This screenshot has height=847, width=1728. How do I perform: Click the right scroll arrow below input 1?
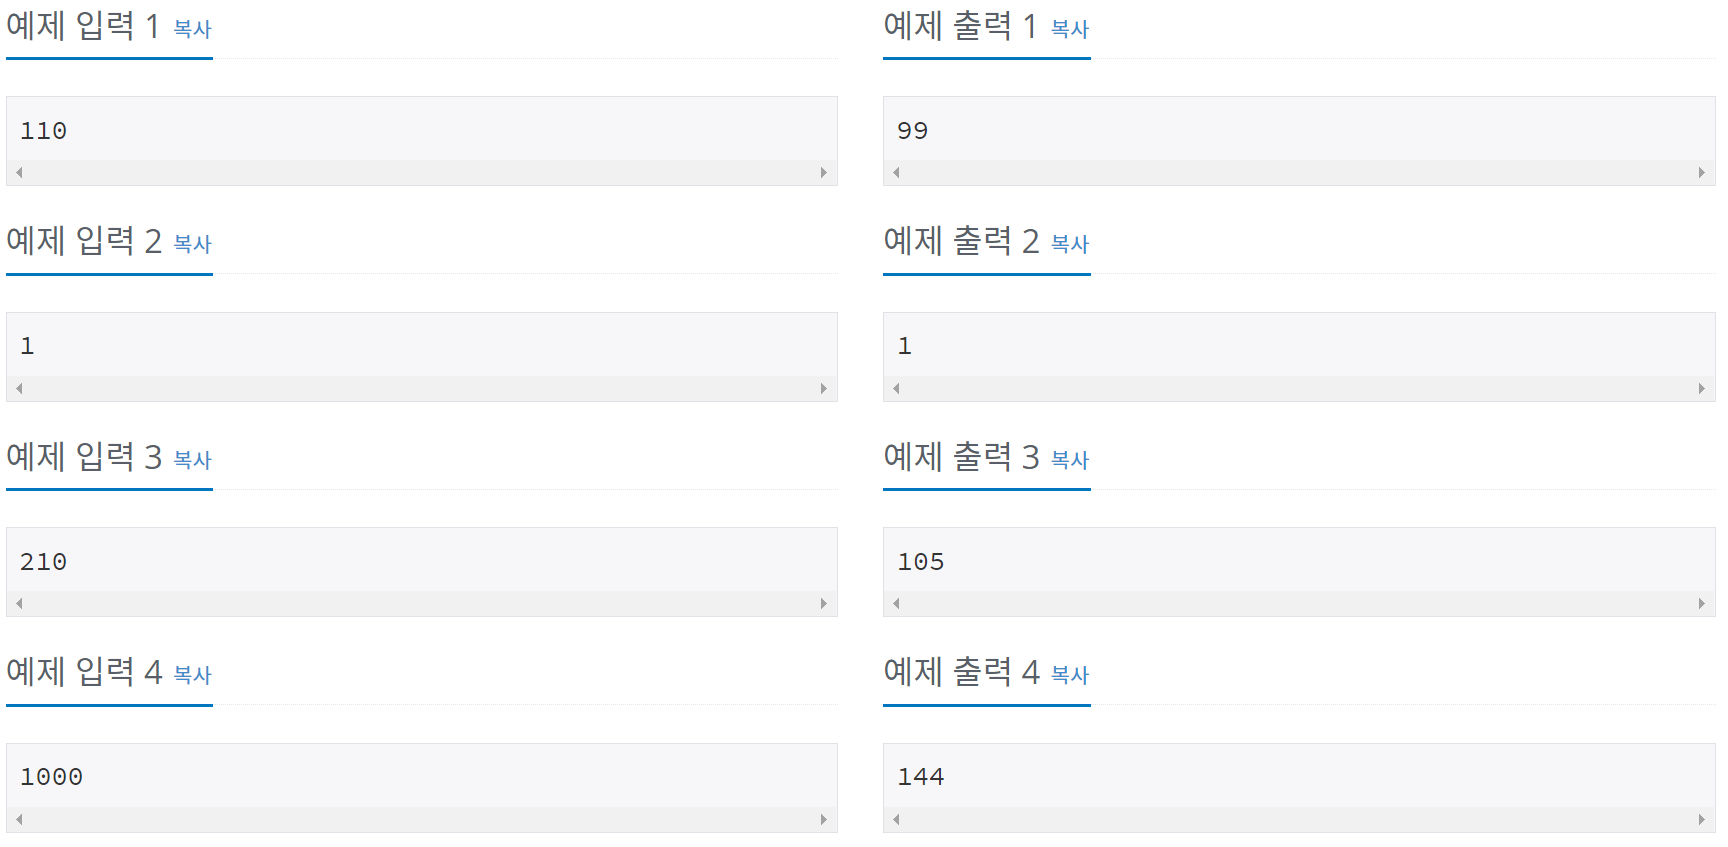[825, 388]
